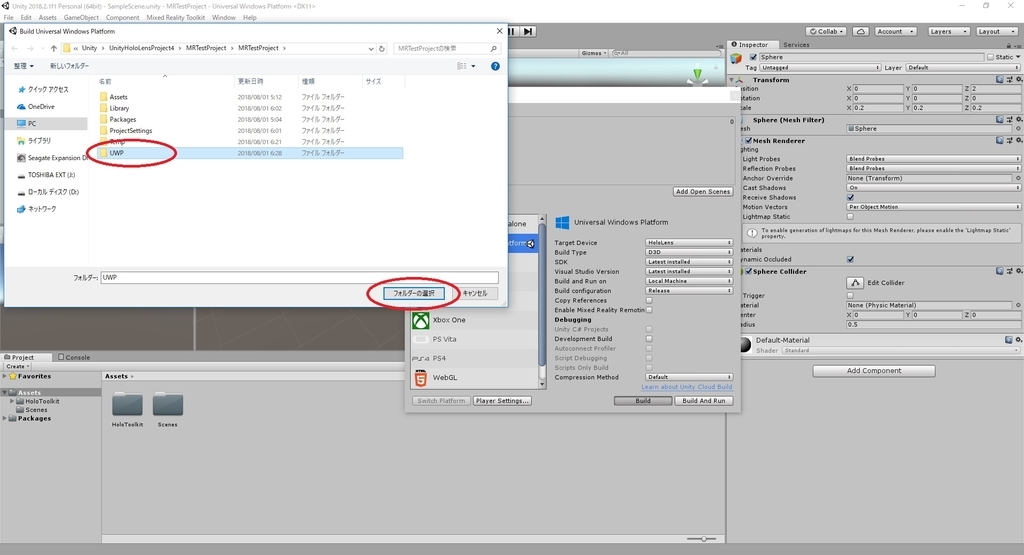Click the Sphere name field in Inspector

(x=871, y=57)
